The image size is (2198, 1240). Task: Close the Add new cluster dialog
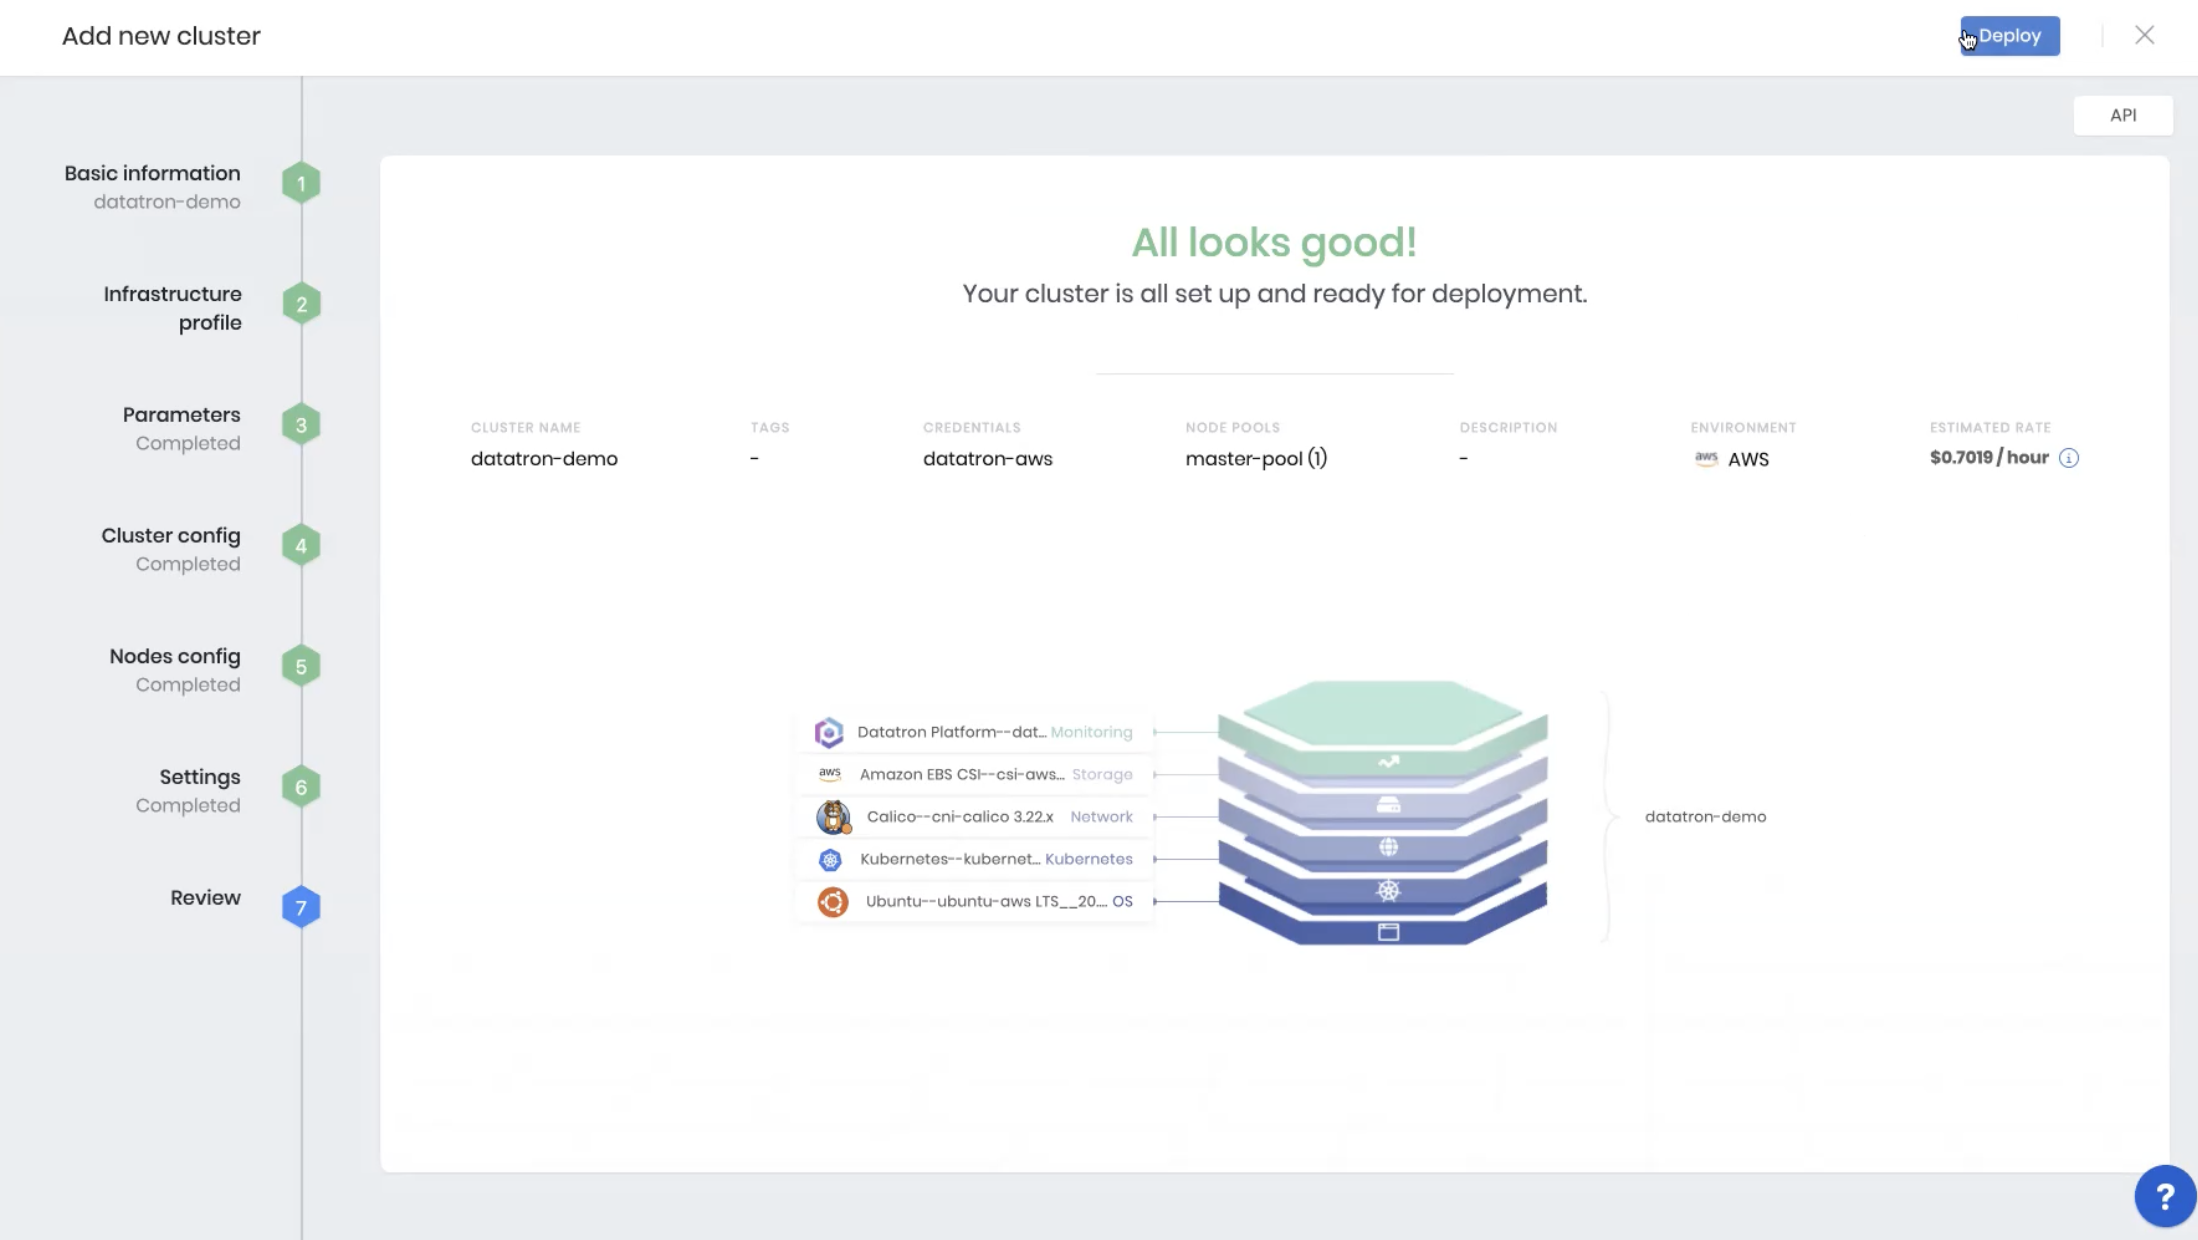coord(2144,36)
